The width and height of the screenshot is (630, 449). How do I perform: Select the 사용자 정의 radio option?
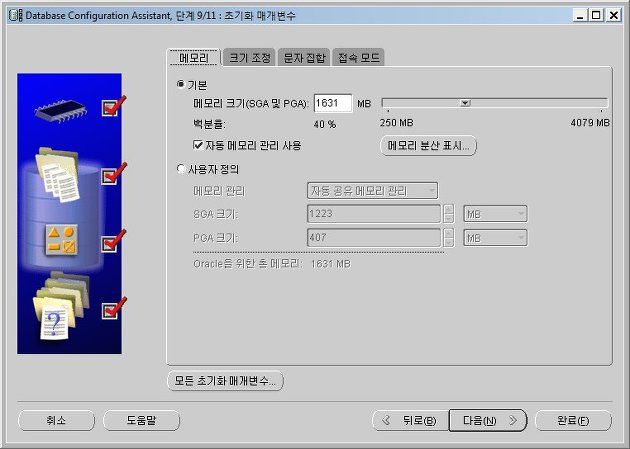[x=181, y=169]
